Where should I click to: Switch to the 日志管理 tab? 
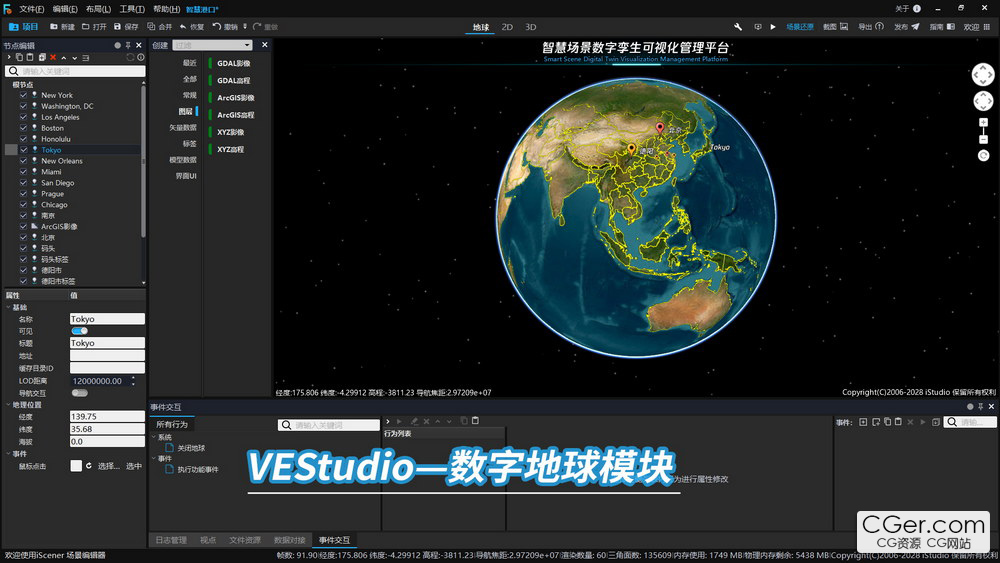click(171, 540)
